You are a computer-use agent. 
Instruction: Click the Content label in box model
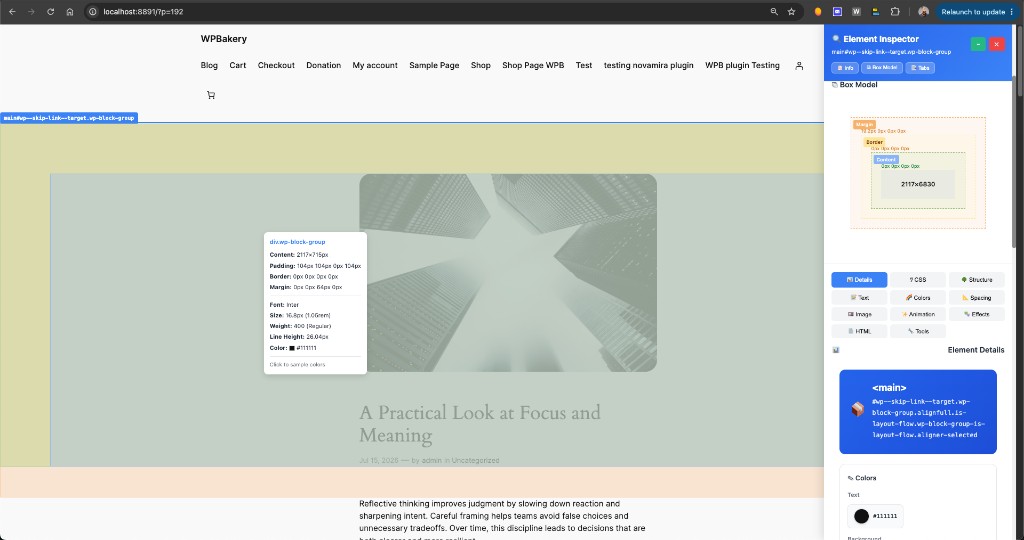coord(886,159)
